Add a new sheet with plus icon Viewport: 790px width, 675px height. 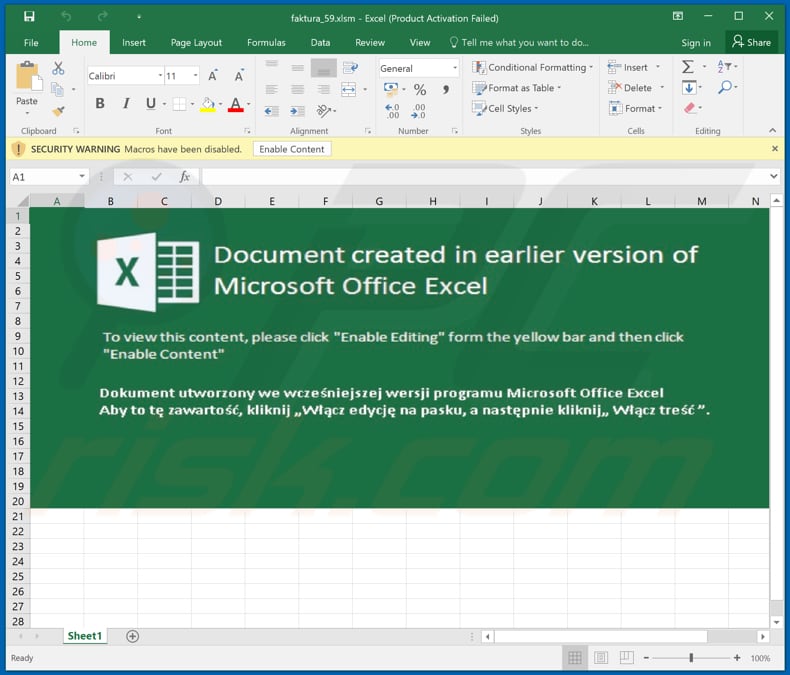point(133,636)
